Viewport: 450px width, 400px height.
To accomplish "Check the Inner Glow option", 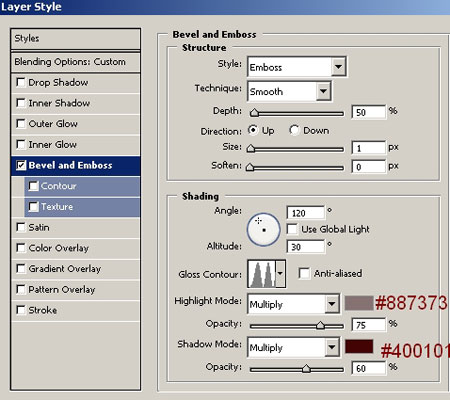I will (x=21, y=144).
